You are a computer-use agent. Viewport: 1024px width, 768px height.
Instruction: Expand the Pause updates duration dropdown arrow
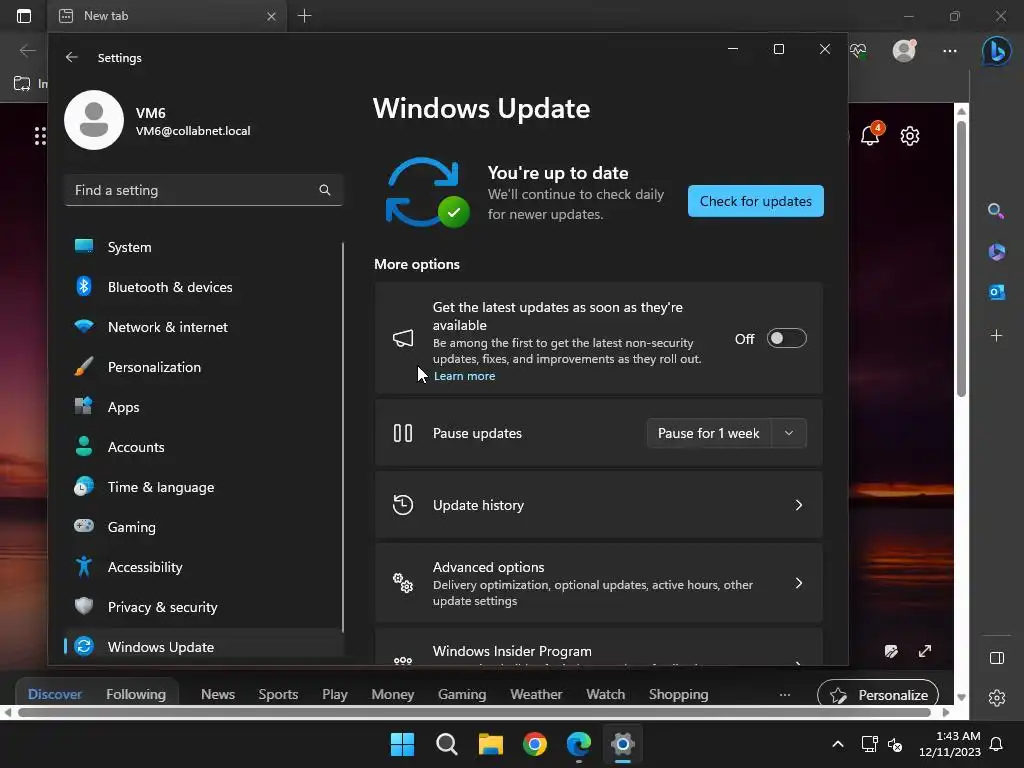tap(789, 433)
